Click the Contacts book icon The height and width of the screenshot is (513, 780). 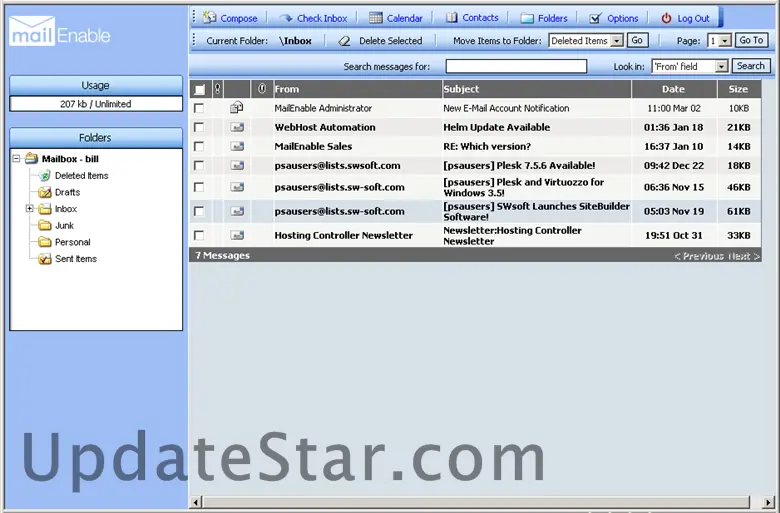(x=451, y=17)
